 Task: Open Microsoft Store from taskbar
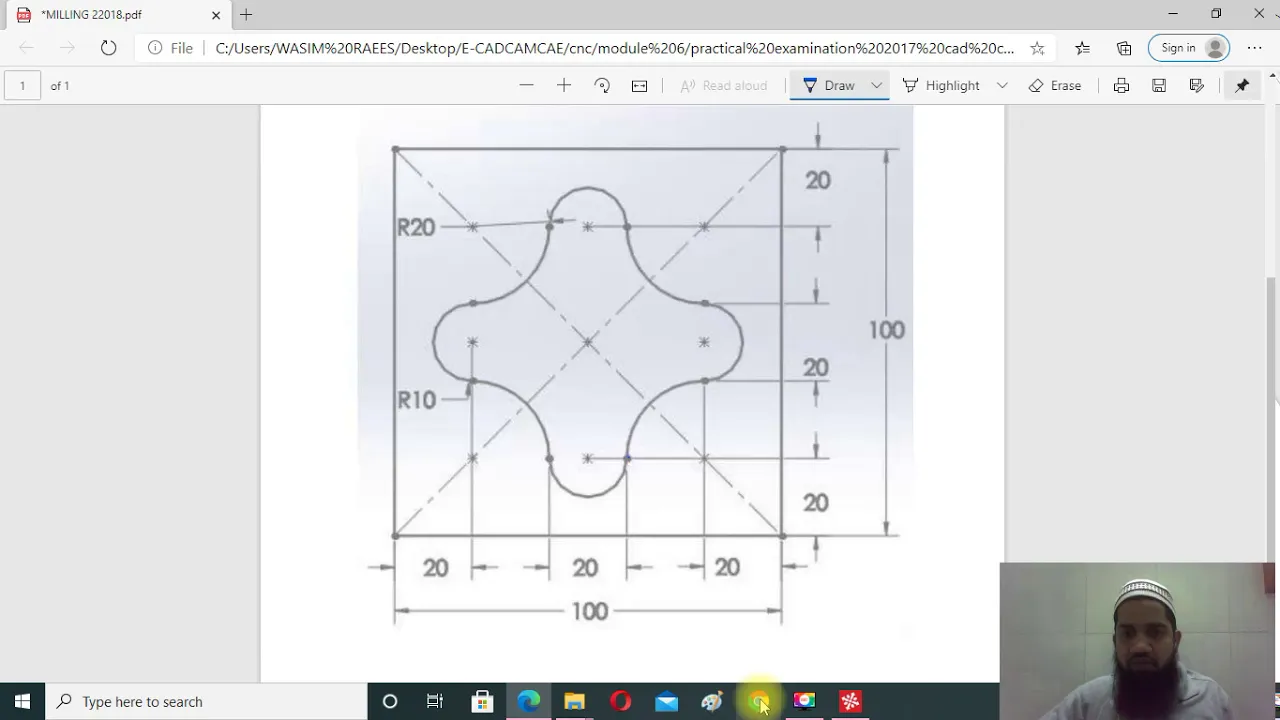(x=482, y=702)
